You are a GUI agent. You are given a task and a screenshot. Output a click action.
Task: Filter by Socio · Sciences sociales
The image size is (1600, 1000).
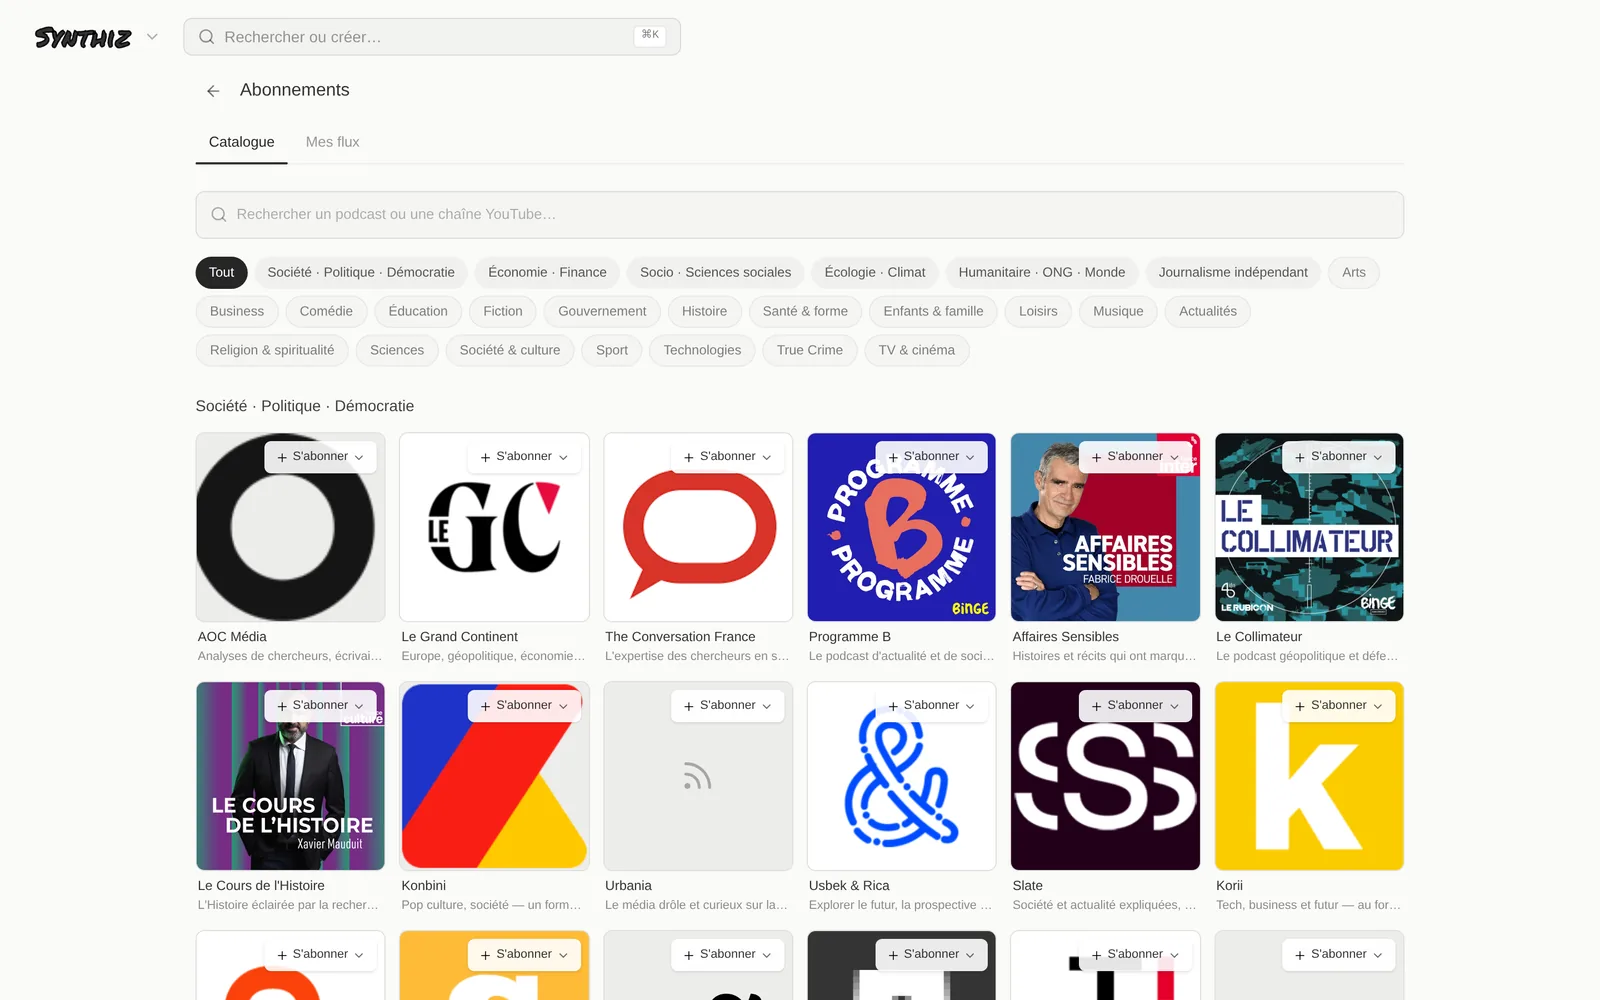(x=715, y=272)
